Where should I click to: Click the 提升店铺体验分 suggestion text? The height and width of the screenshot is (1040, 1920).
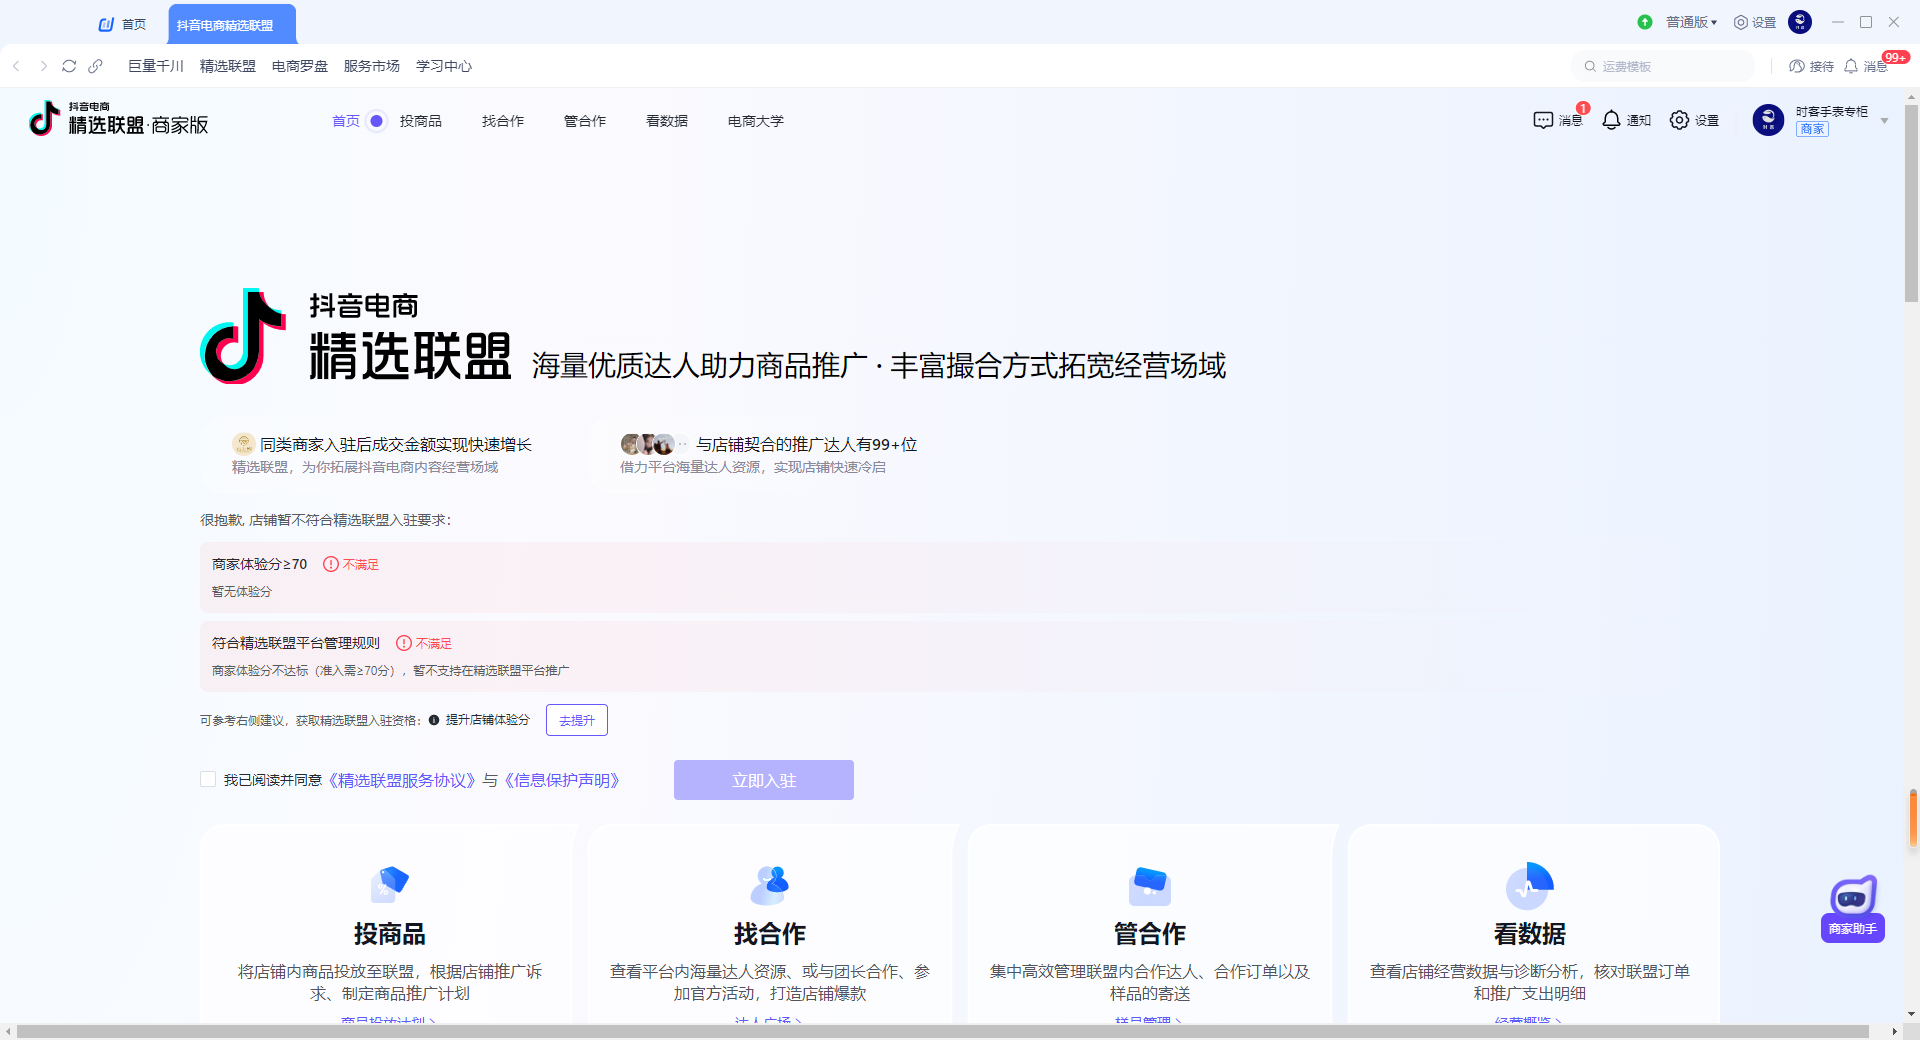click(488, 720)
